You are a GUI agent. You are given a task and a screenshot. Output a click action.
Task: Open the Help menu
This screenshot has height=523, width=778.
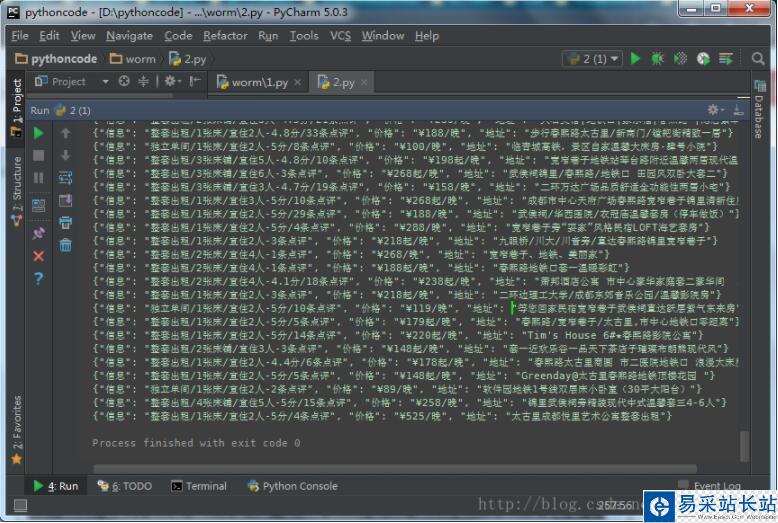tap(427, 36)
